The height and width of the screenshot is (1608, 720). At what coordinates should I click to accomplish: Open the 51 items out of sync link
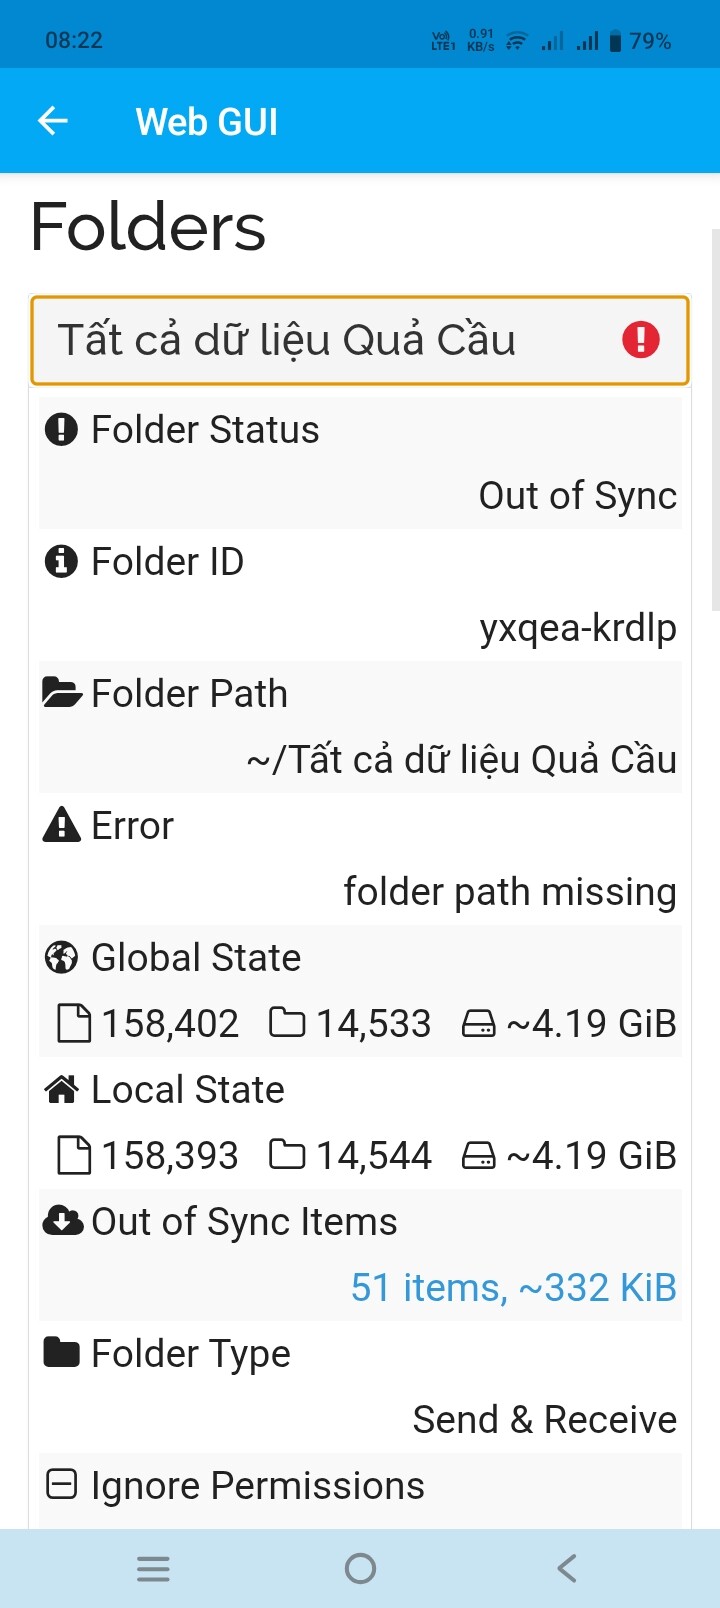[513, 1288]
